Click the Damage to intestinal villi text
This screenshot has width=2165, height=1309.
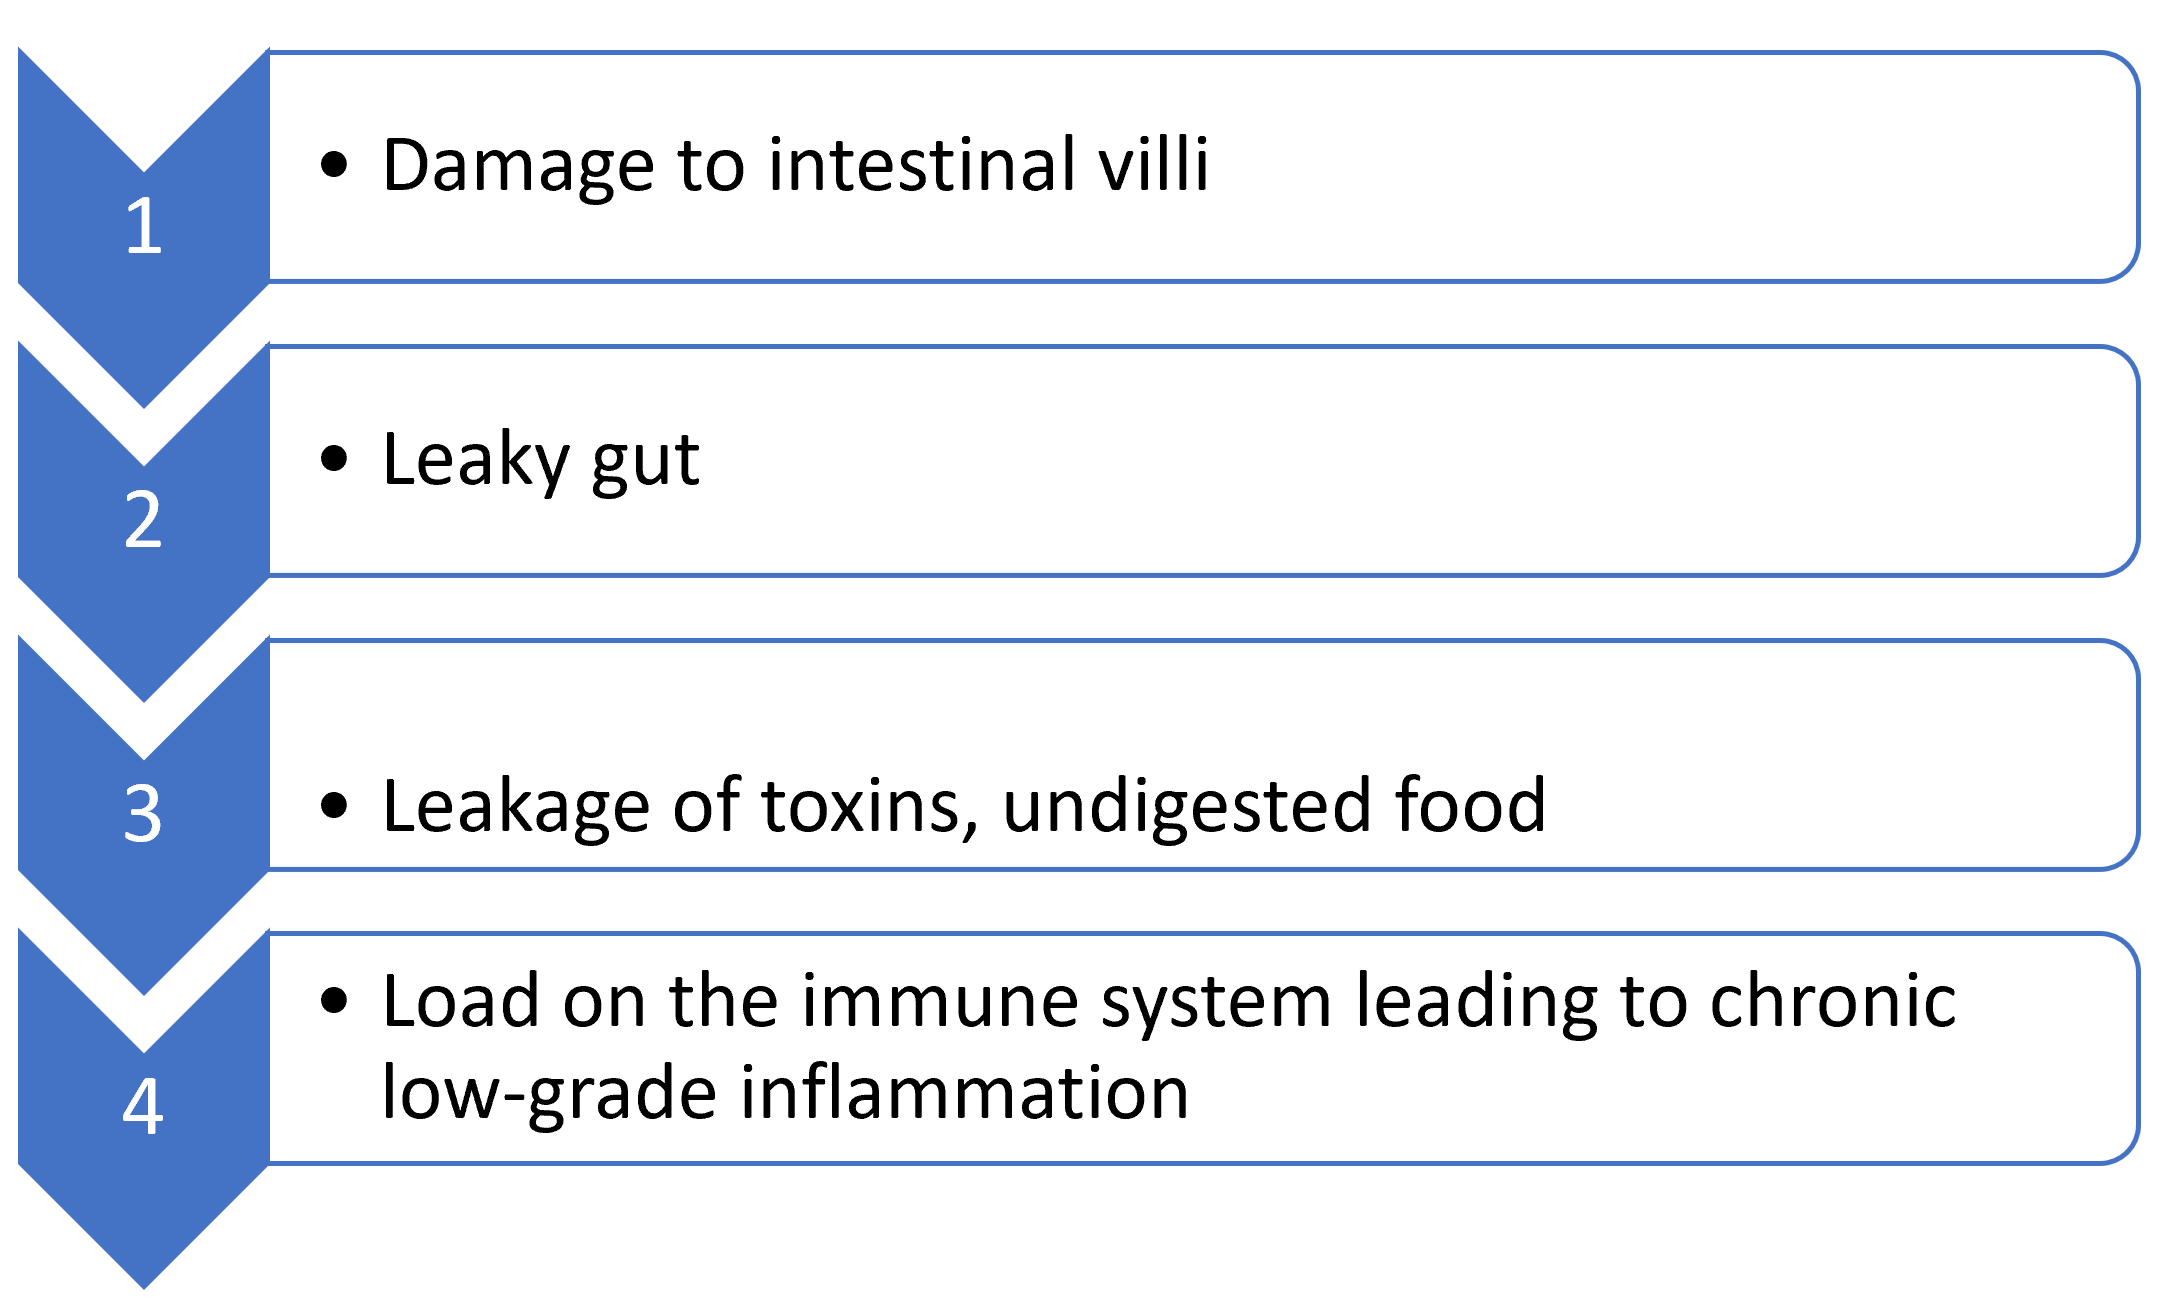pyautogui.click(x=796, y=165)
